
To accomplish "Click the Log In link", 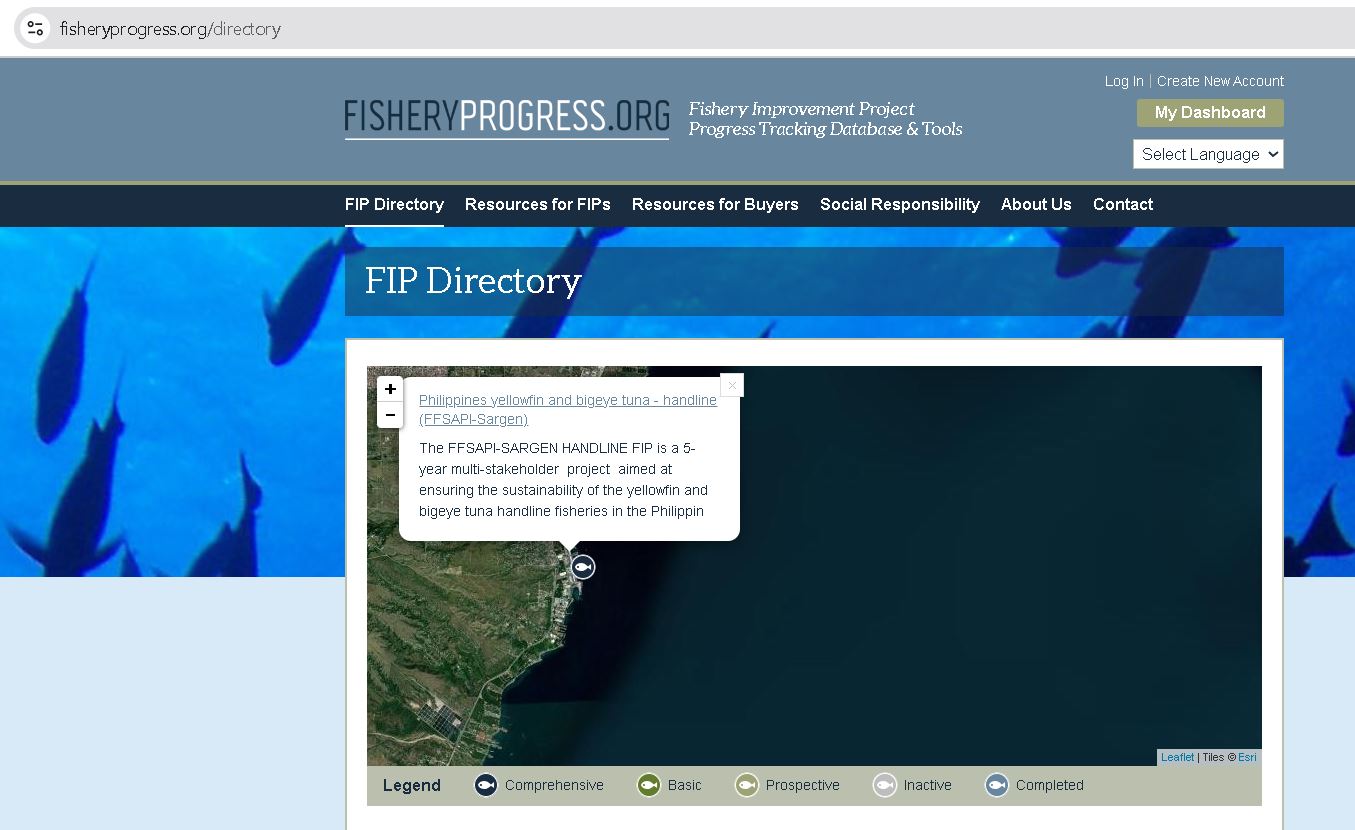I will 1123,81.
